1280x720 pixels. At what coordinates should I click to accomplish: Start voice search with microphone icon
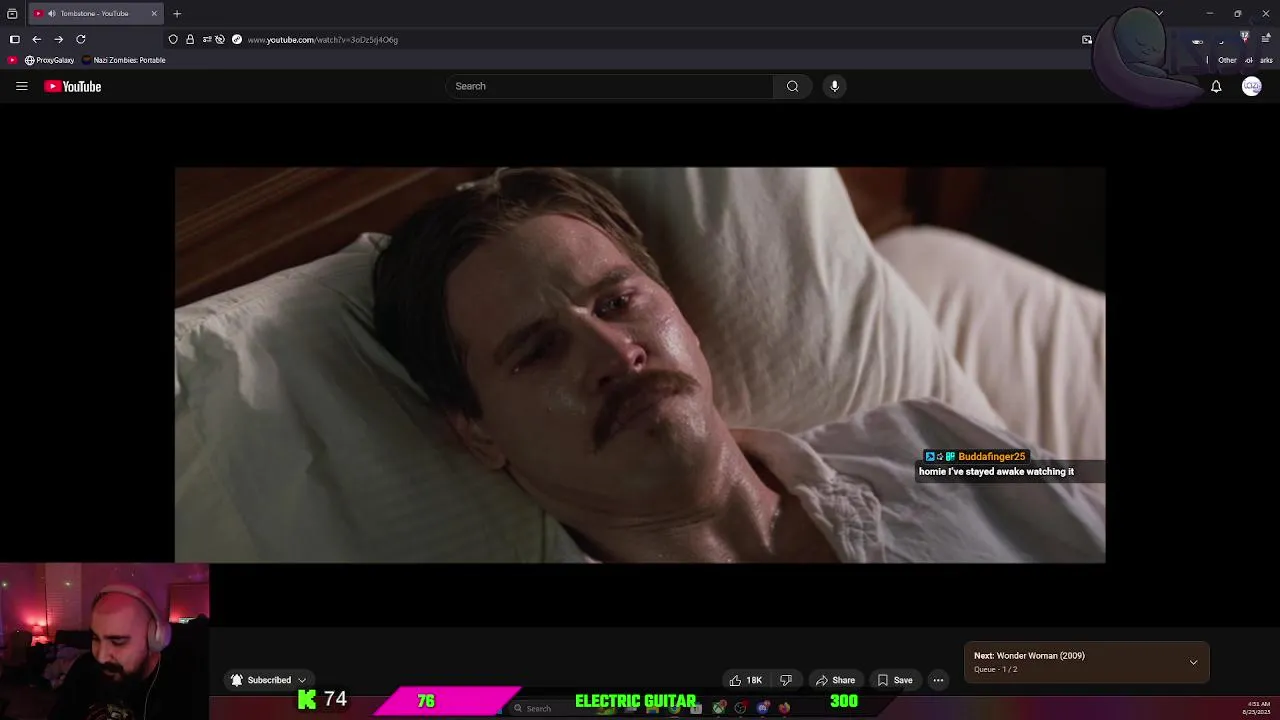[x=835, y=86]
